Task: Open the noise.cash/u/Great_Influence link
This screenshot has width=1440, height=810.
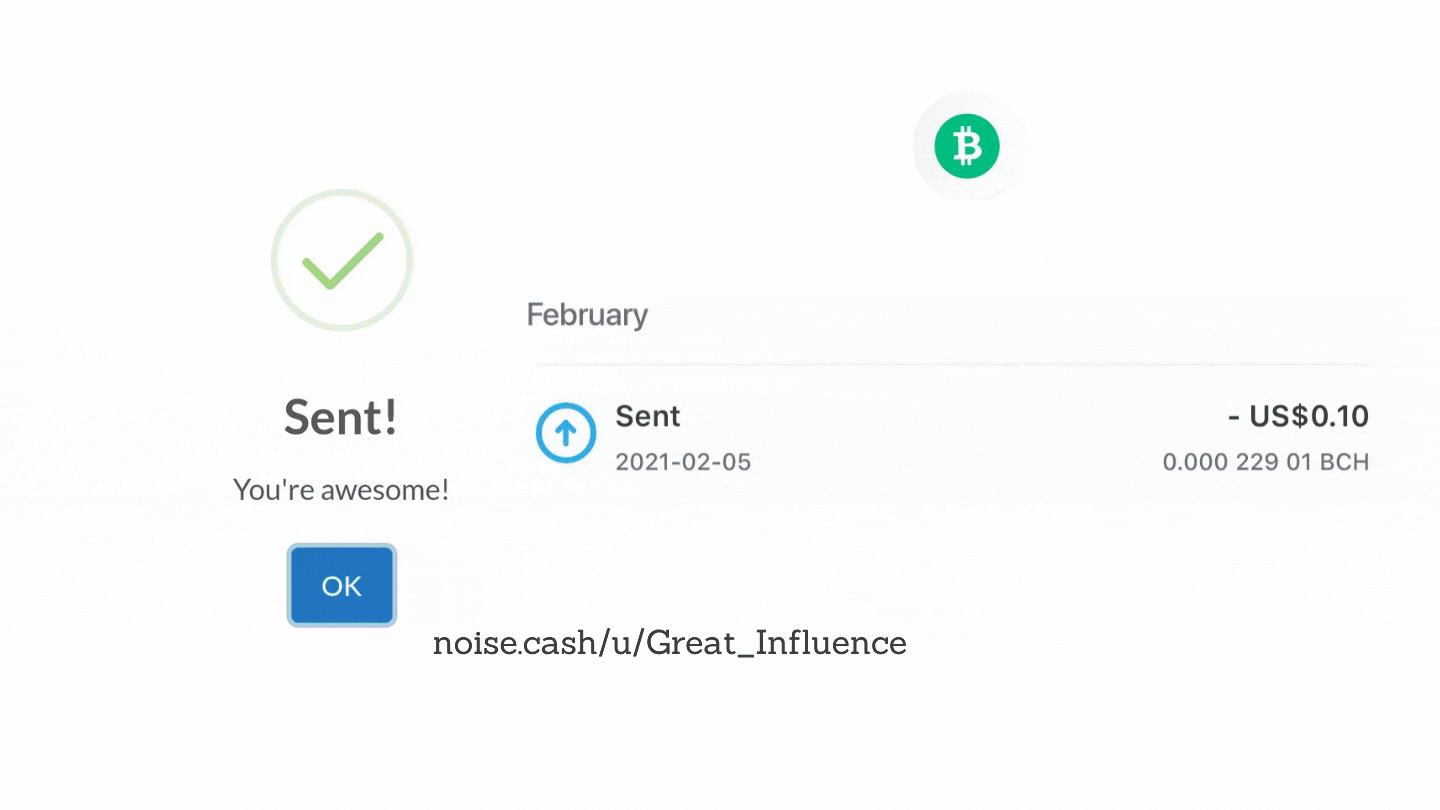Action: pos(670,642)
